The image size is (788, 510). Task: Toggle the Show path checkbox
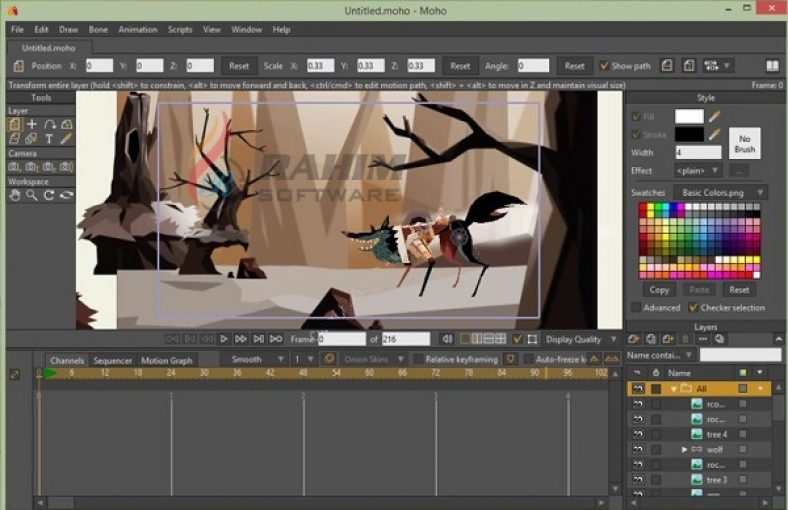tap(603, 66)
